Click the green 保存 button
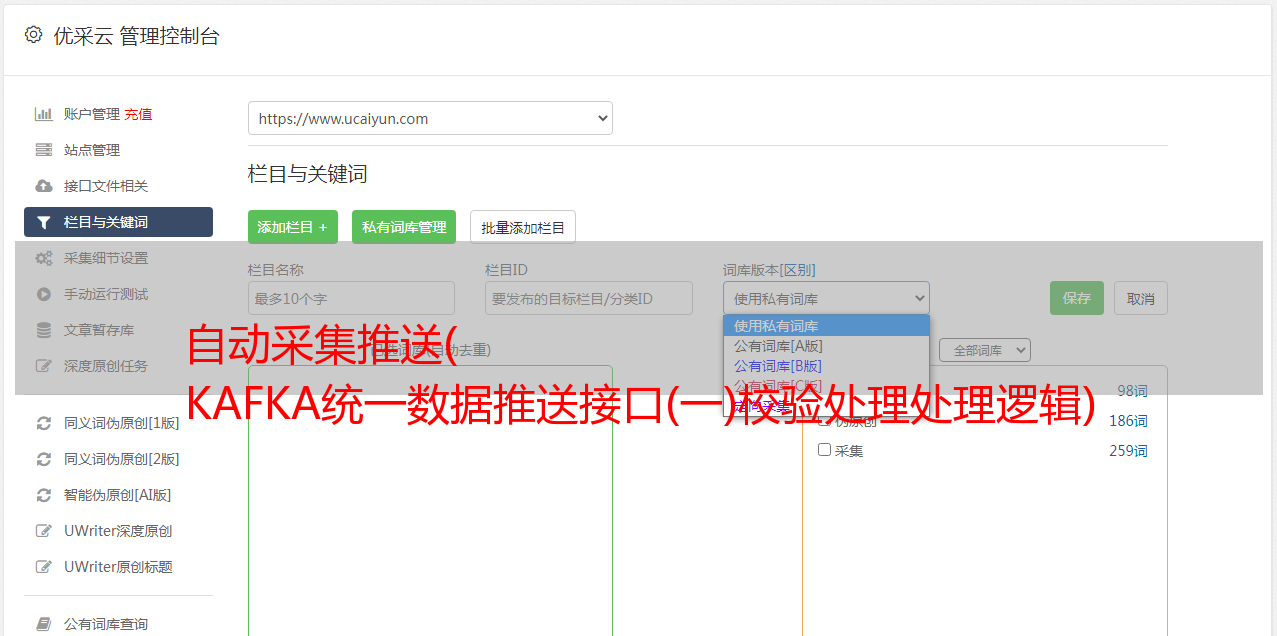 (1077, 298)
